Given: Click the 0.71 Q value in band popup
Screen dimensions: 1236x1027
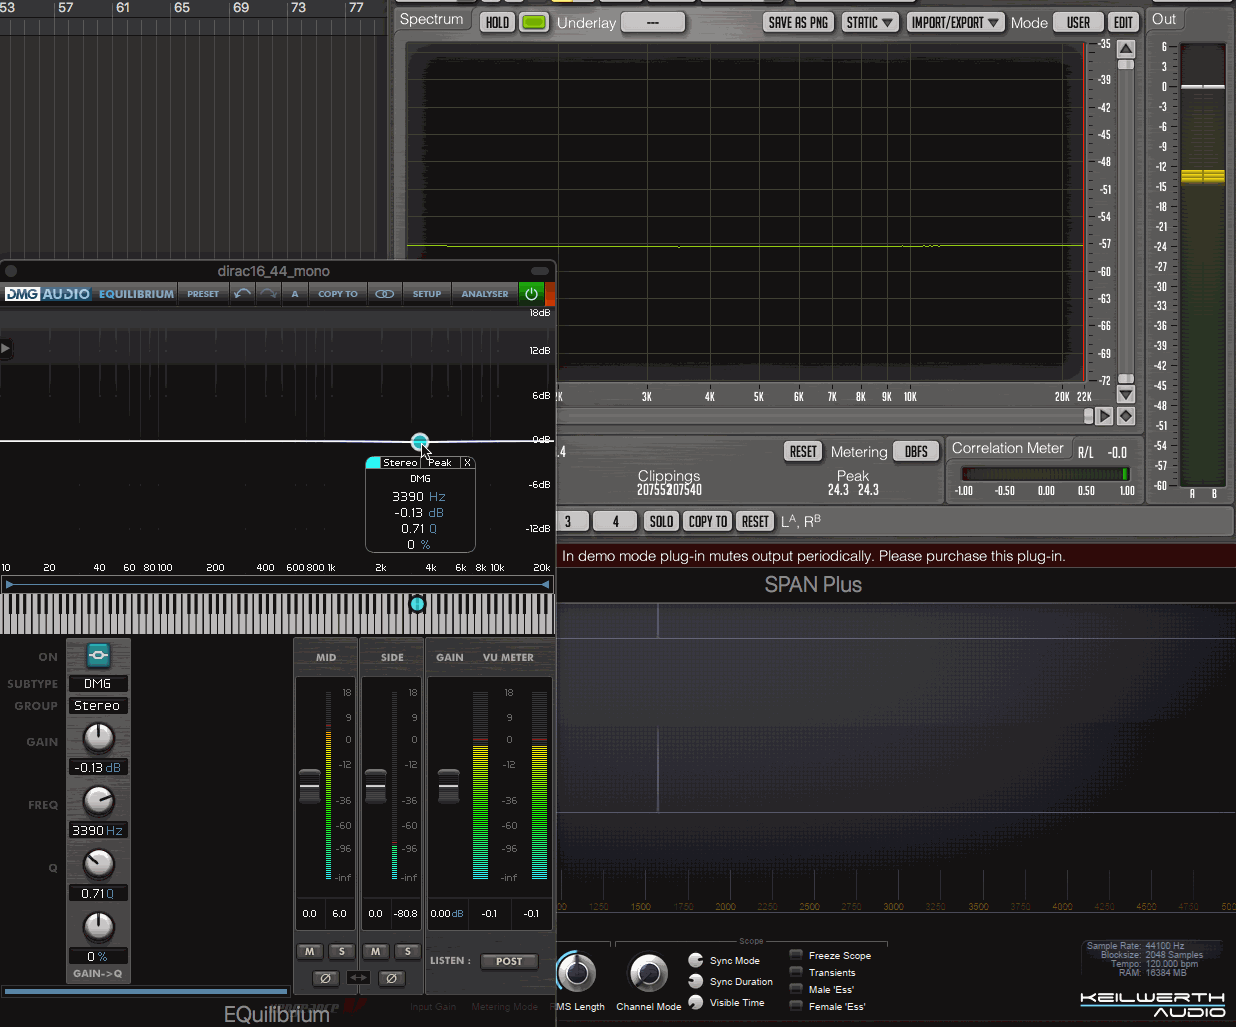Looking at the screenshot, I should (419, 528).
